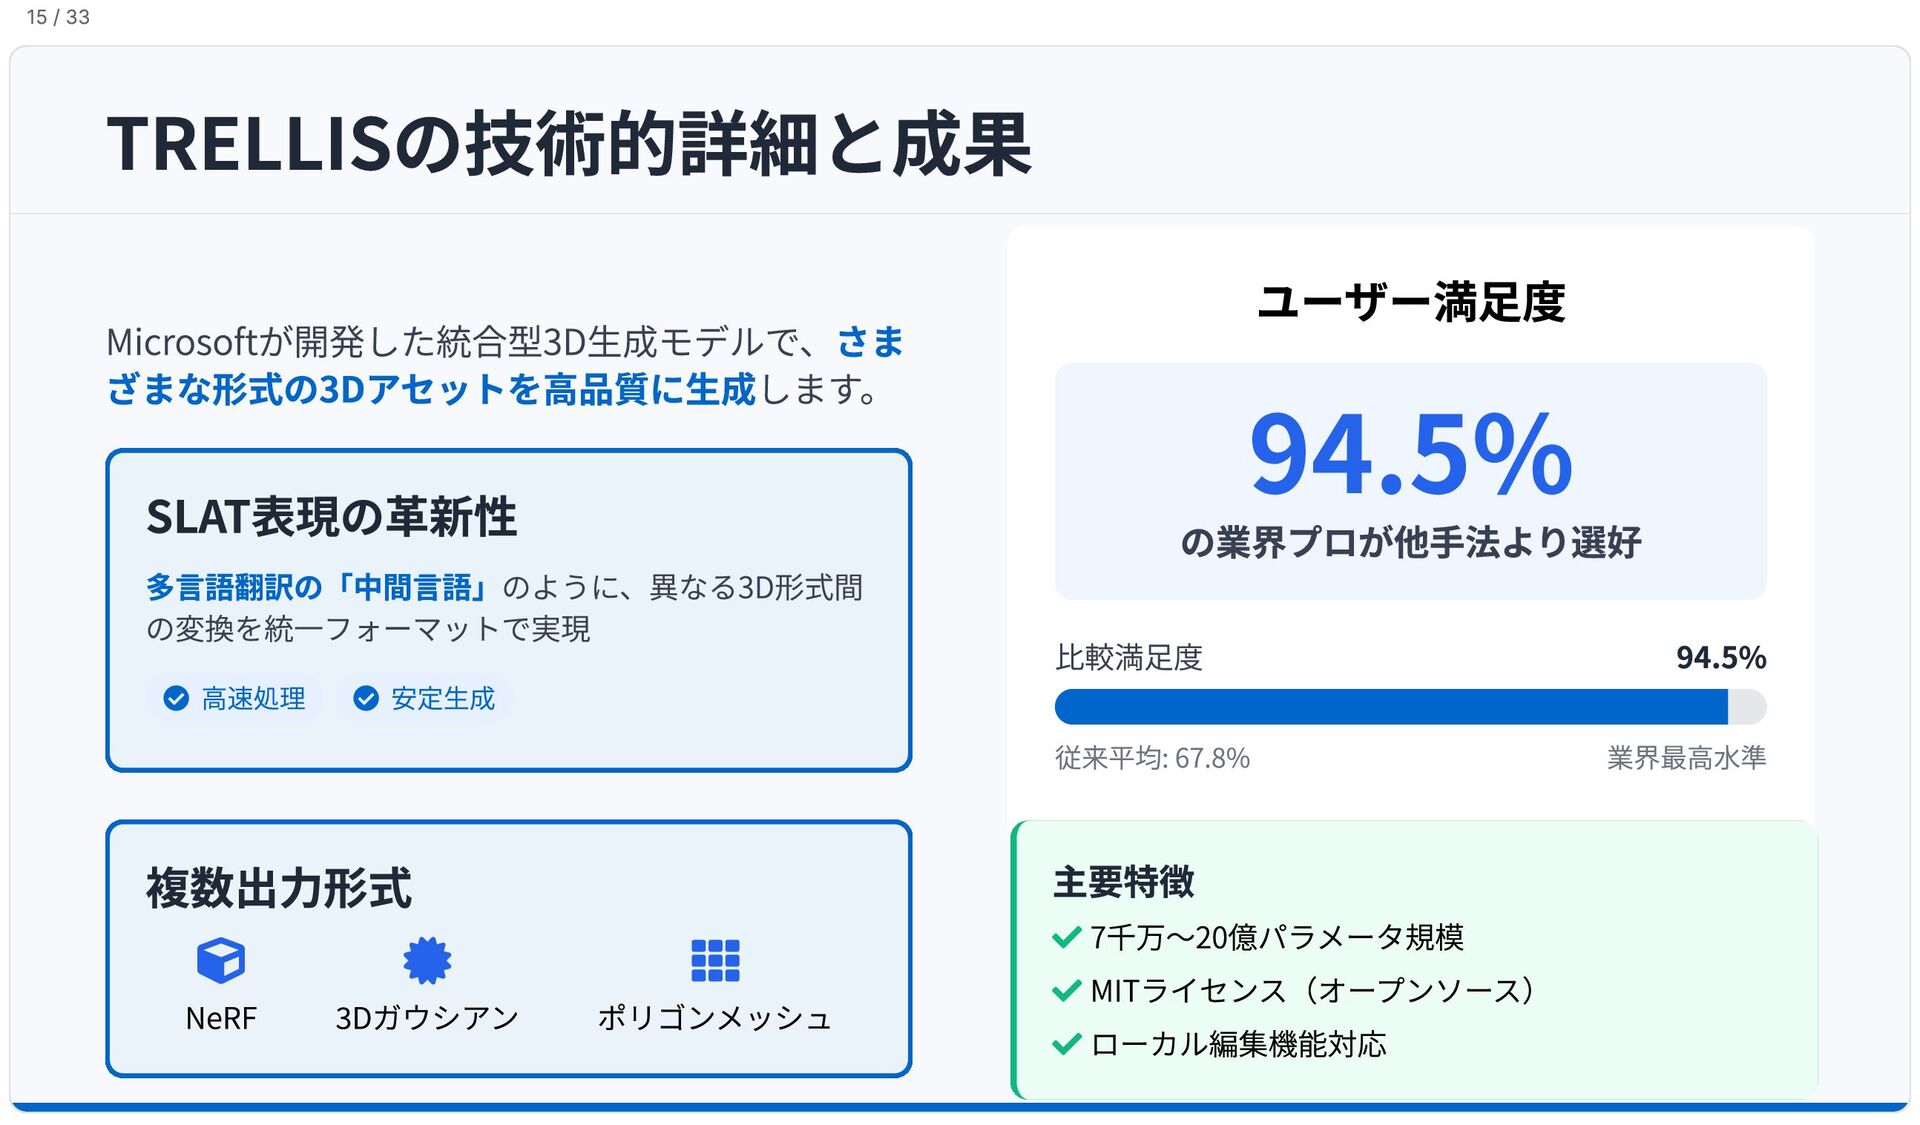
Task: Click the green checkmark beside ローカル編集機能対応
Action: [x=1067, y=1045]
